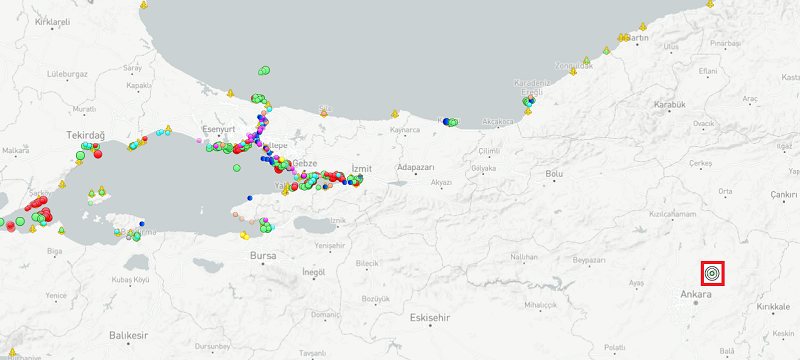Select green vessel cluster in open Black Sea

click(x=264, y=70)
